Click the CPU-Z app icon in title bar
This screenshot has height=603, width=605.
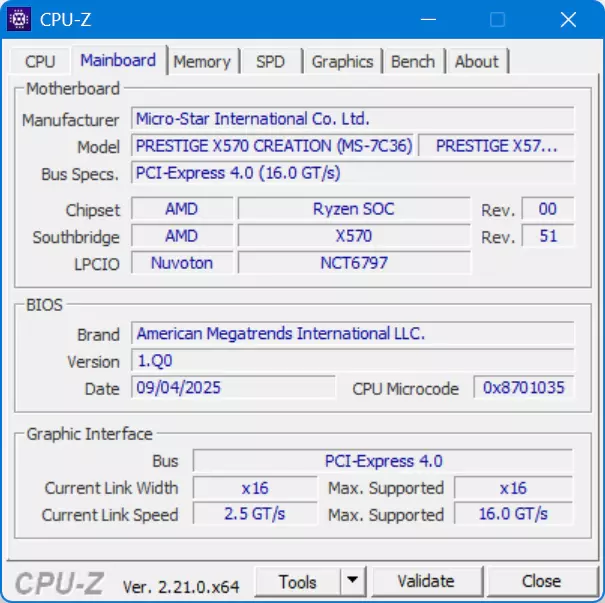[19, 19]
